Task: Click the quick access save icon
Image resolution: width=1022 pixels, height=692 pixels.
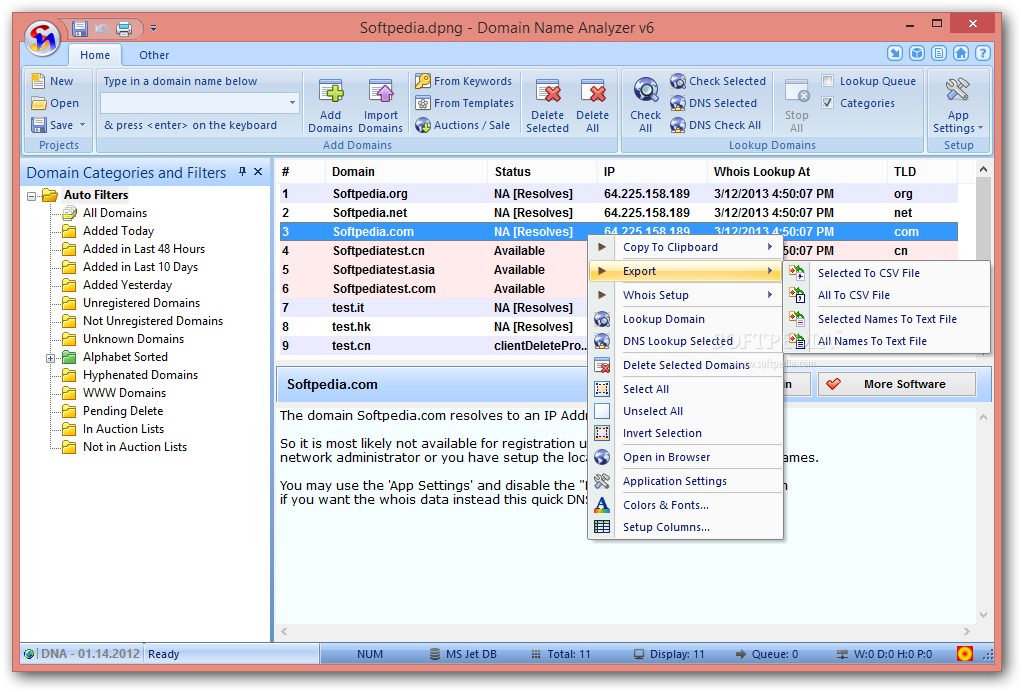Action: 80,28
